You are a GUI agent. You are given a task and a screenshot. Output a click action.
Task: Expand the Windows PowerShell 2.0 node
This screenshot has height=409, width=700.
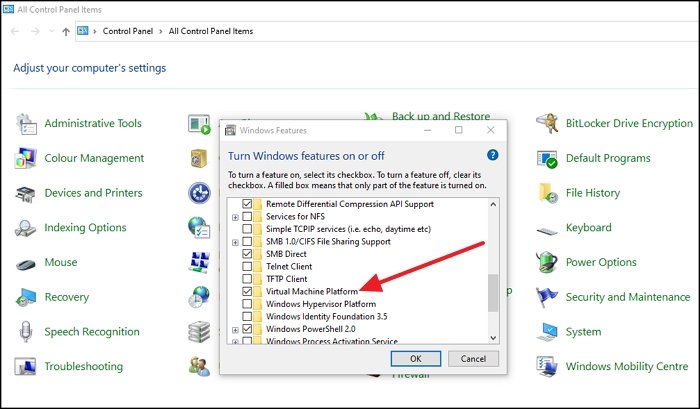coord(235,330)
